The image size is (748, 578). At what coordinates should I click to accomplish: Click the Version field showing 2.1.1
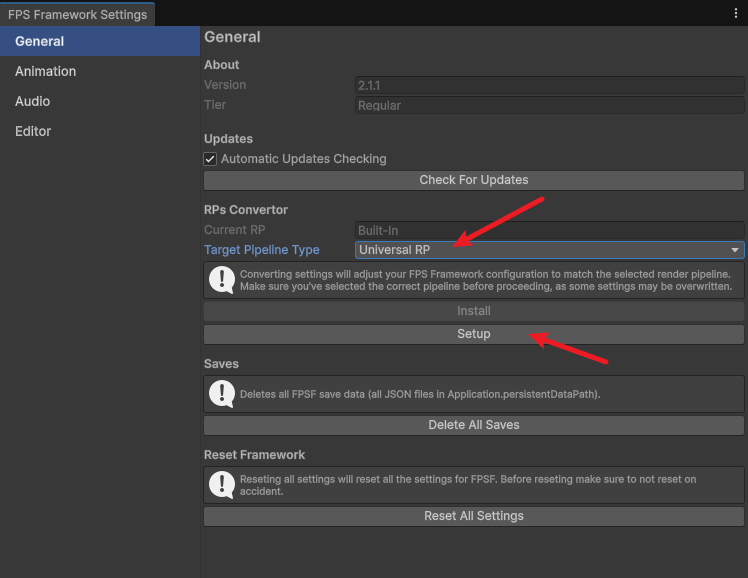coord(550,85)
